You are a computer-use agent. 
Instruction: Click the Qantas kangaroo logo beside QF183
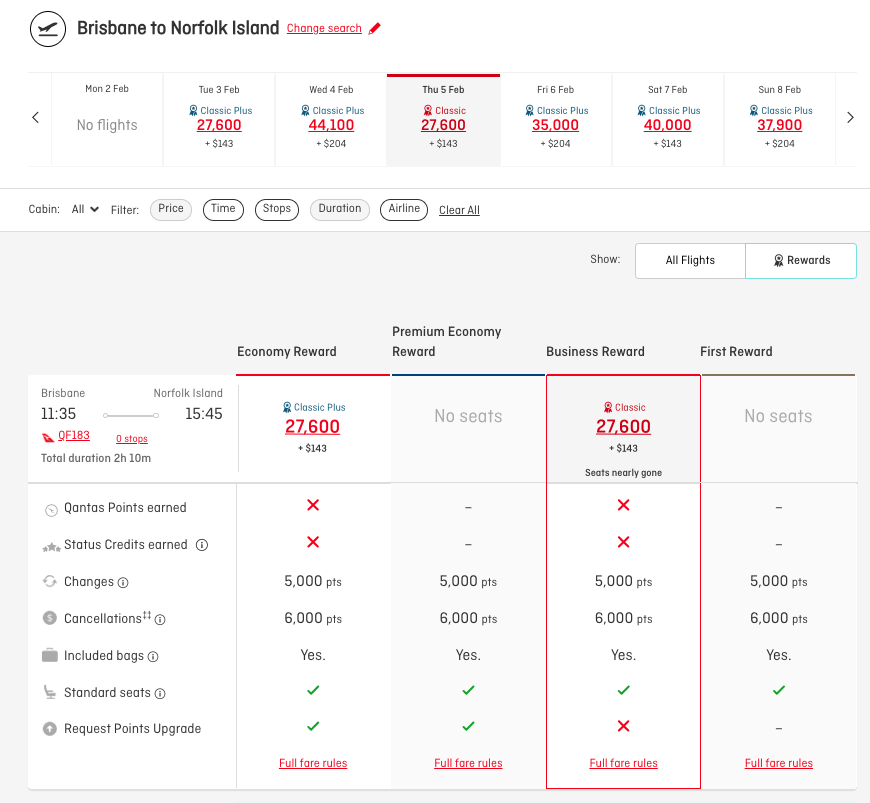click(48, 438)
